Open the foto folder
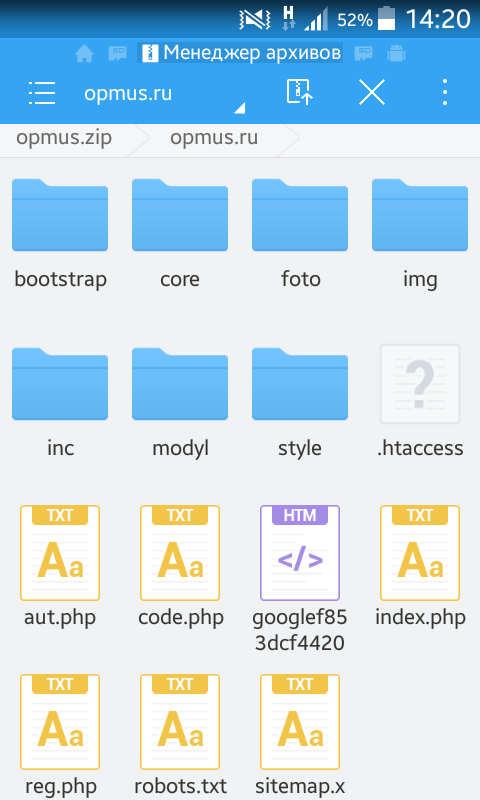The height and width of the screenshot is (800, 480). [300, 234]
